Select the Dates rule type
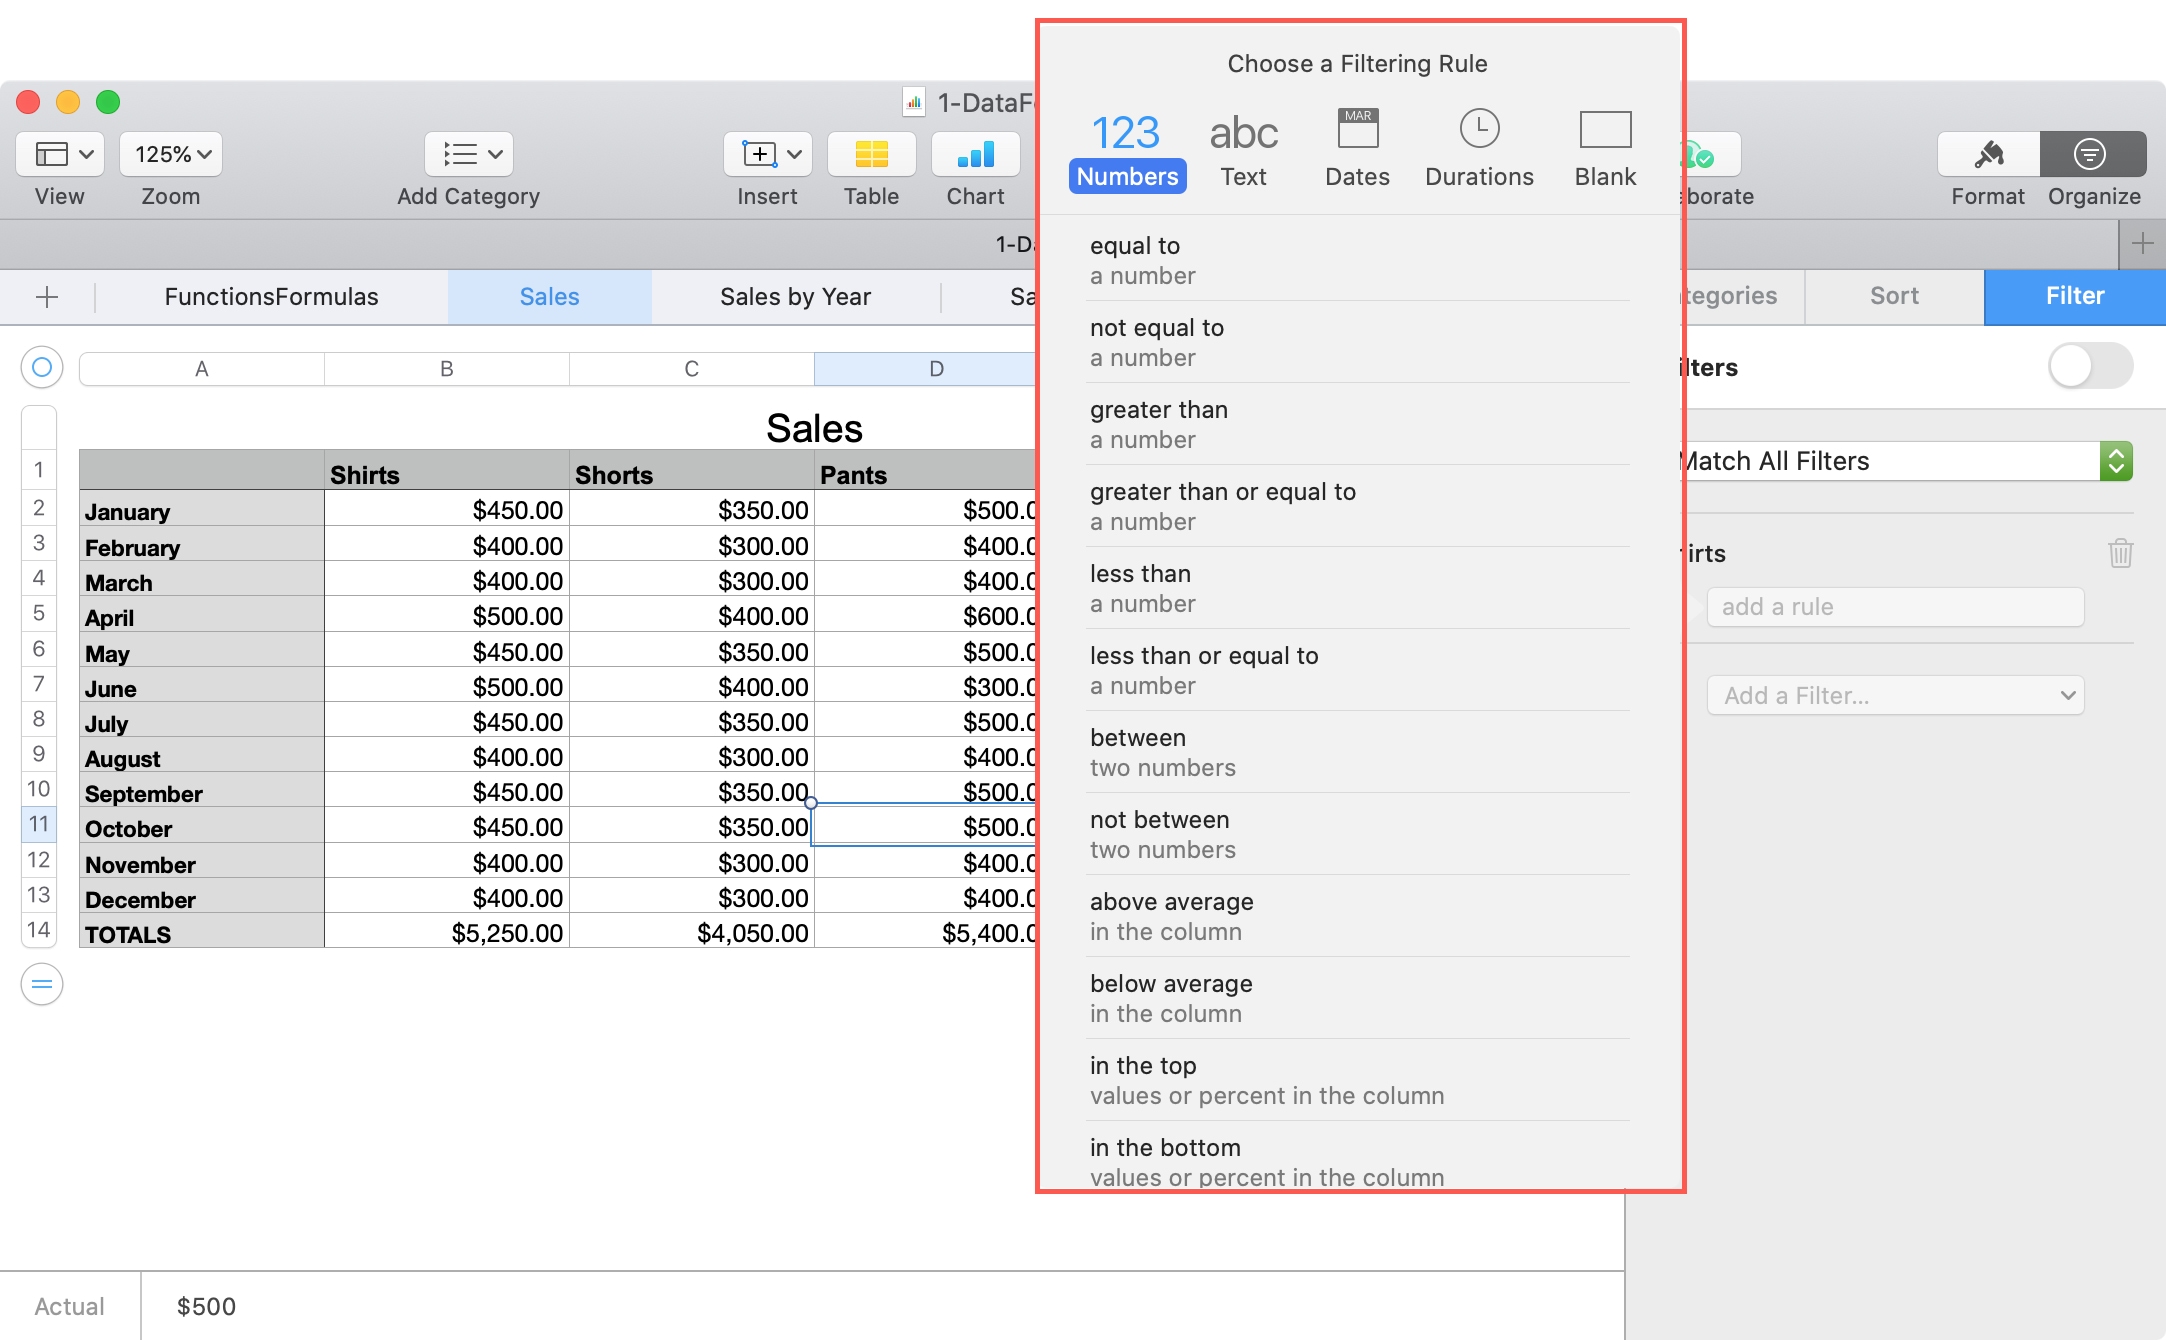This screenshot has height=1340, width=2166. (x=1357, y=150)
